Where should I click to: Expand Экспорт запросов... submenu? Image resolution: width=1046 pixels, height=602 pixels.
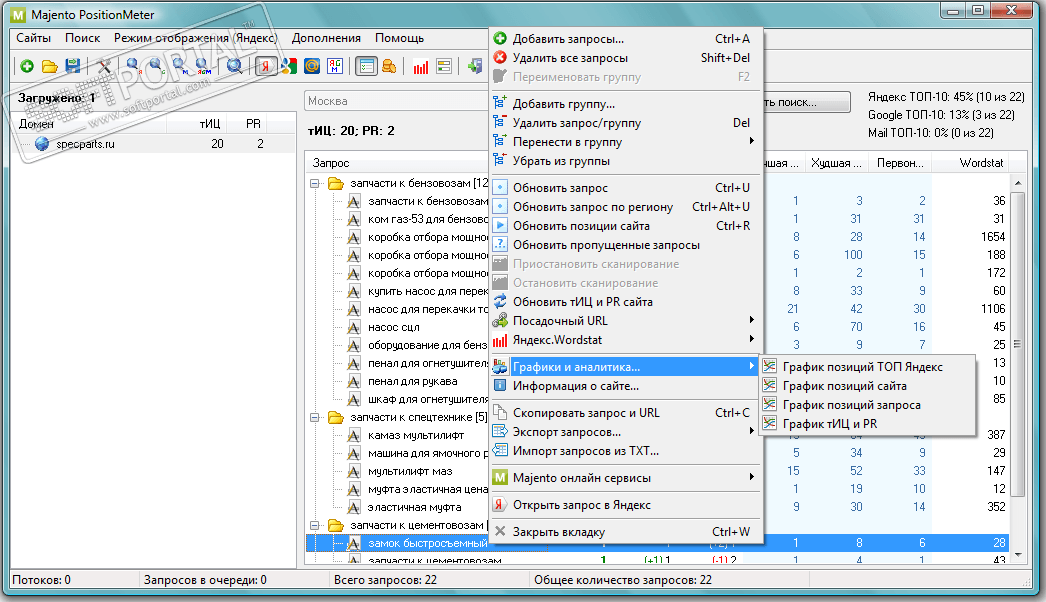(626, 432)
